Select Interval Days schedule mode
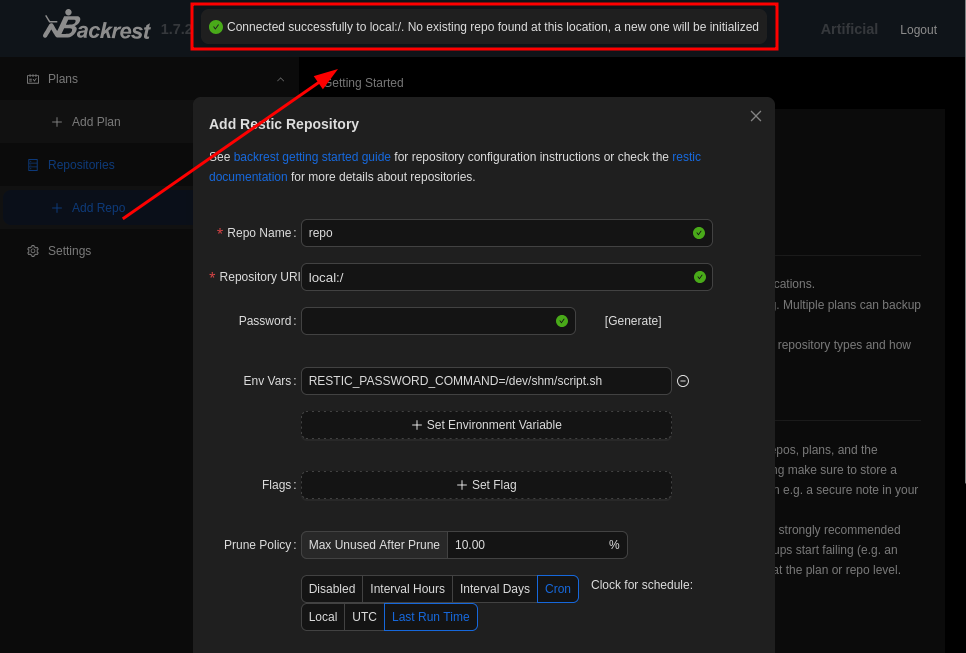Screen dimensions: 966x653 494,589
